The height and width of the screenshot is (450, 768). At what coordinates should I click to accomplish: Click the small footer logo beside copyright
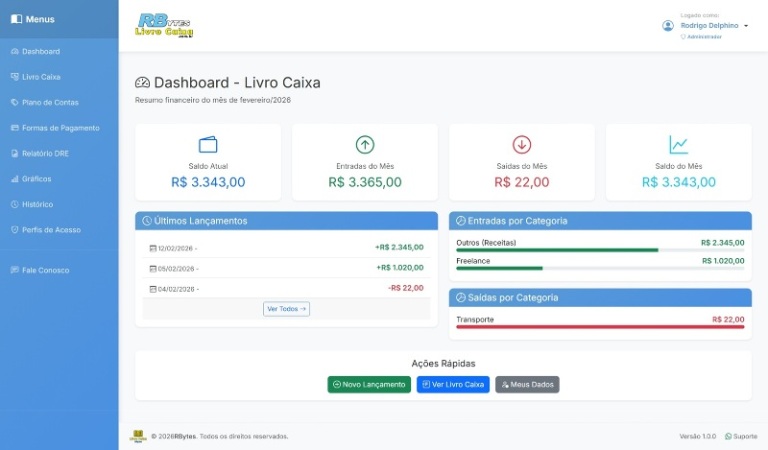coord(138,436)
